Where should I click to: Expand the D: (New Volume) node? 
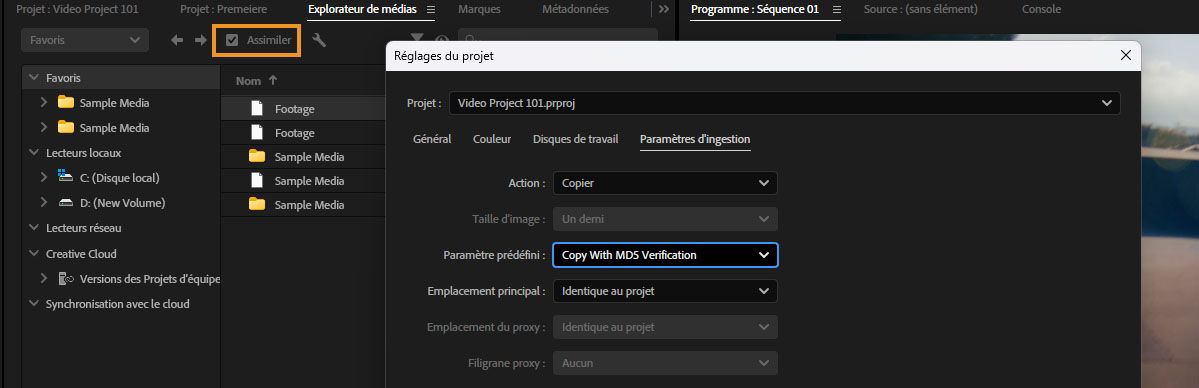pos(44,203)
